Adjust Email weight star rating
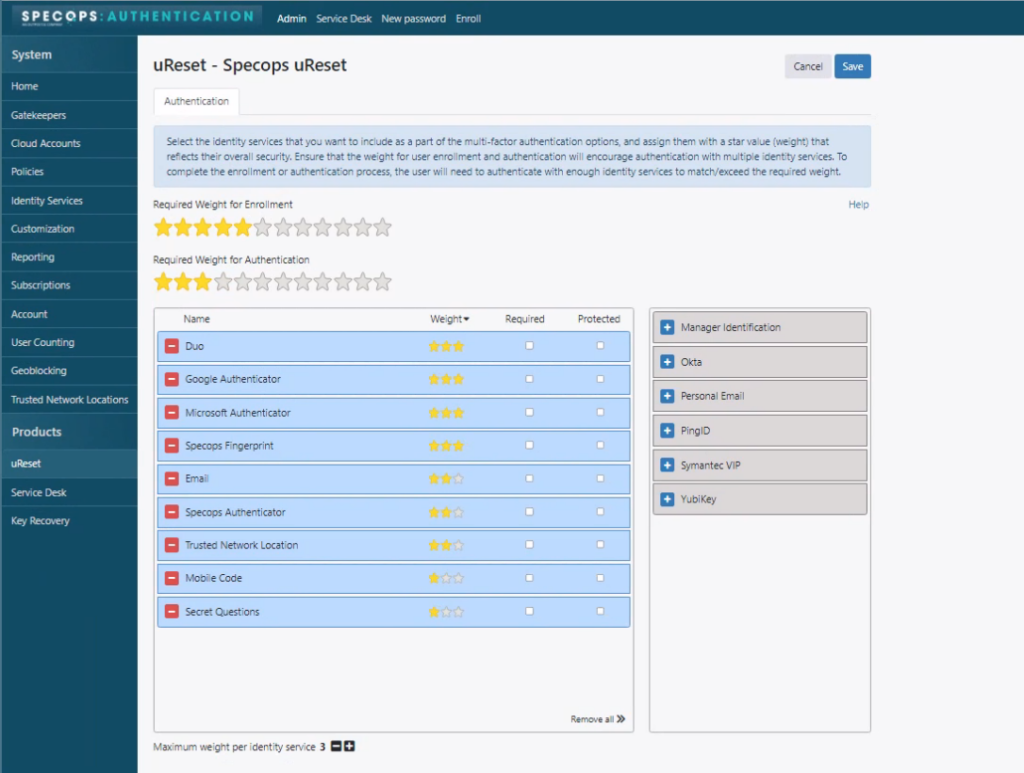 click(x=446, y=479)
